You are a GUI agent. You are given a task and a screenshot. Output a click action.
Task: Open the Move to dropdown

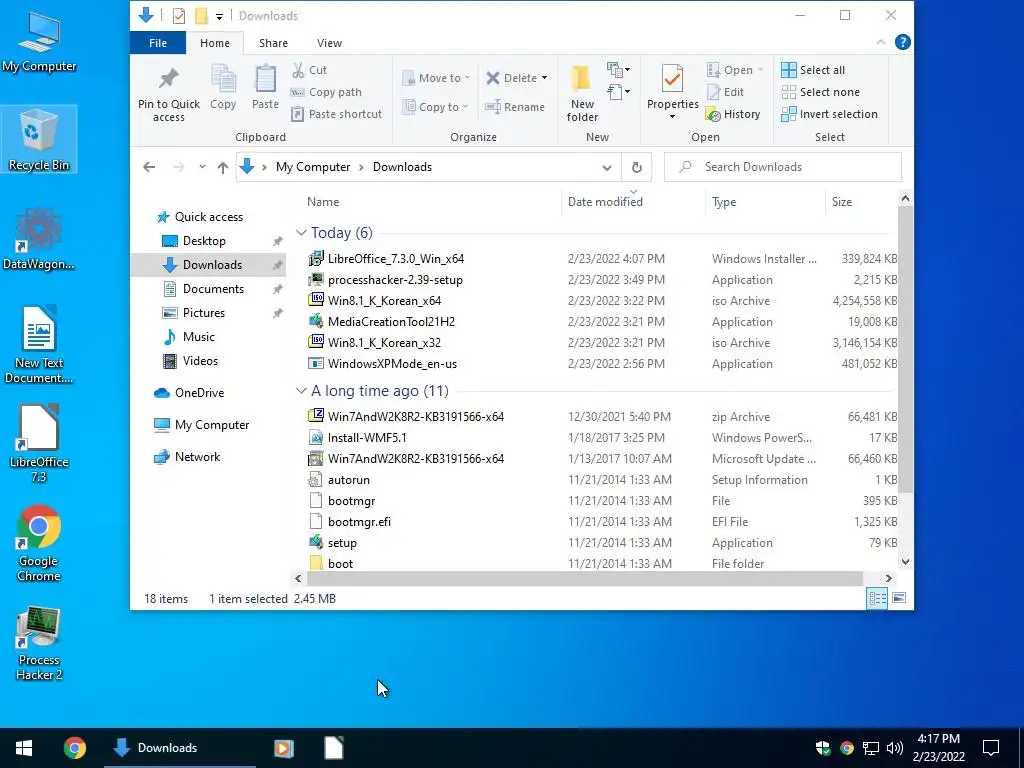point(436,78)
